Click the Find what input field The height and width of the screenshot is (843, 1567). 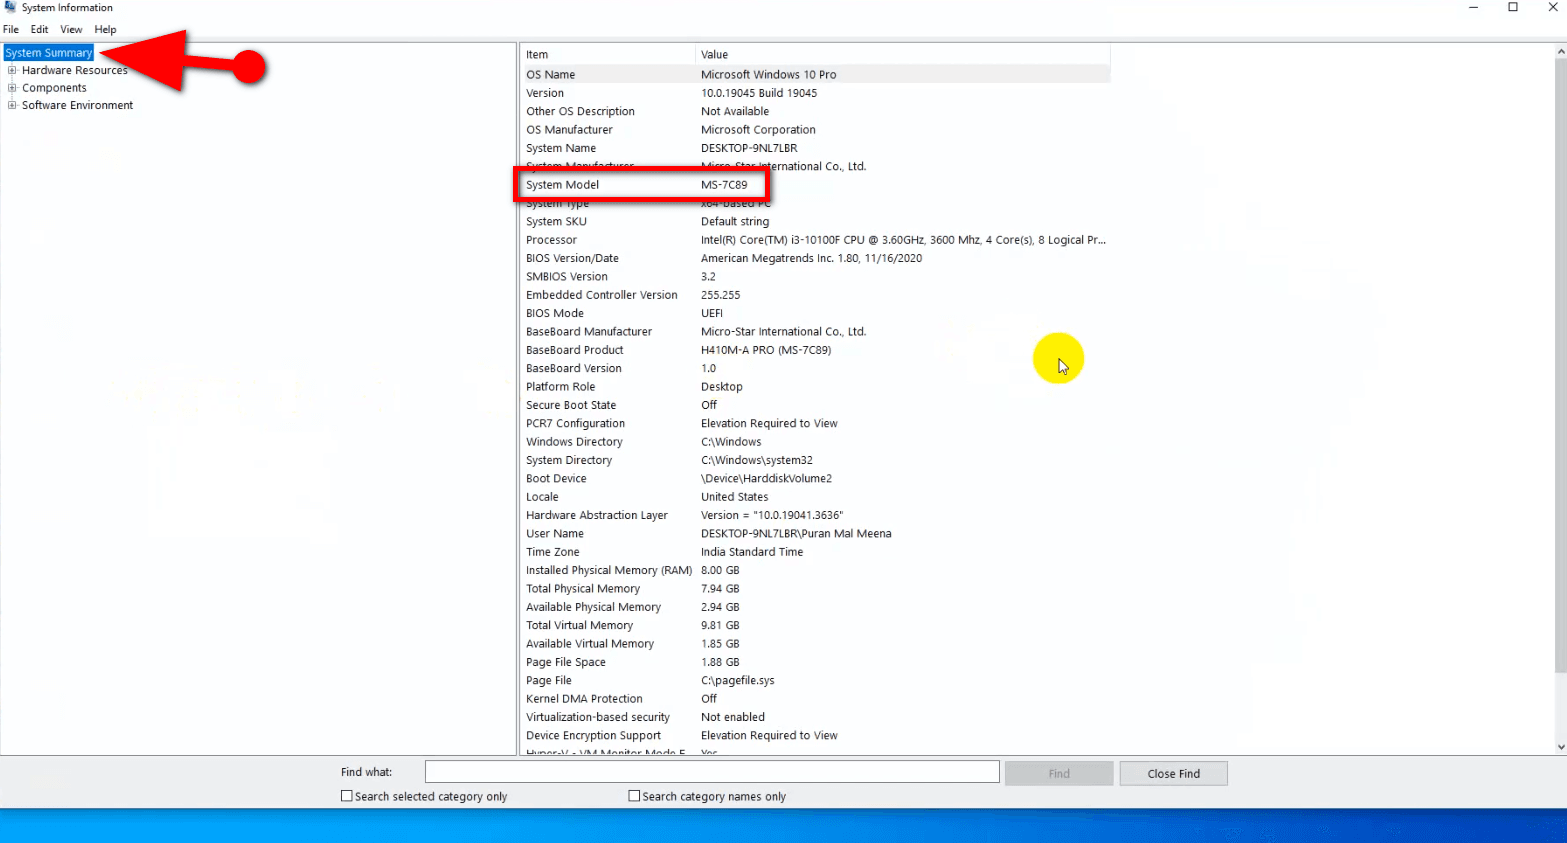click(x=712, y=772)
